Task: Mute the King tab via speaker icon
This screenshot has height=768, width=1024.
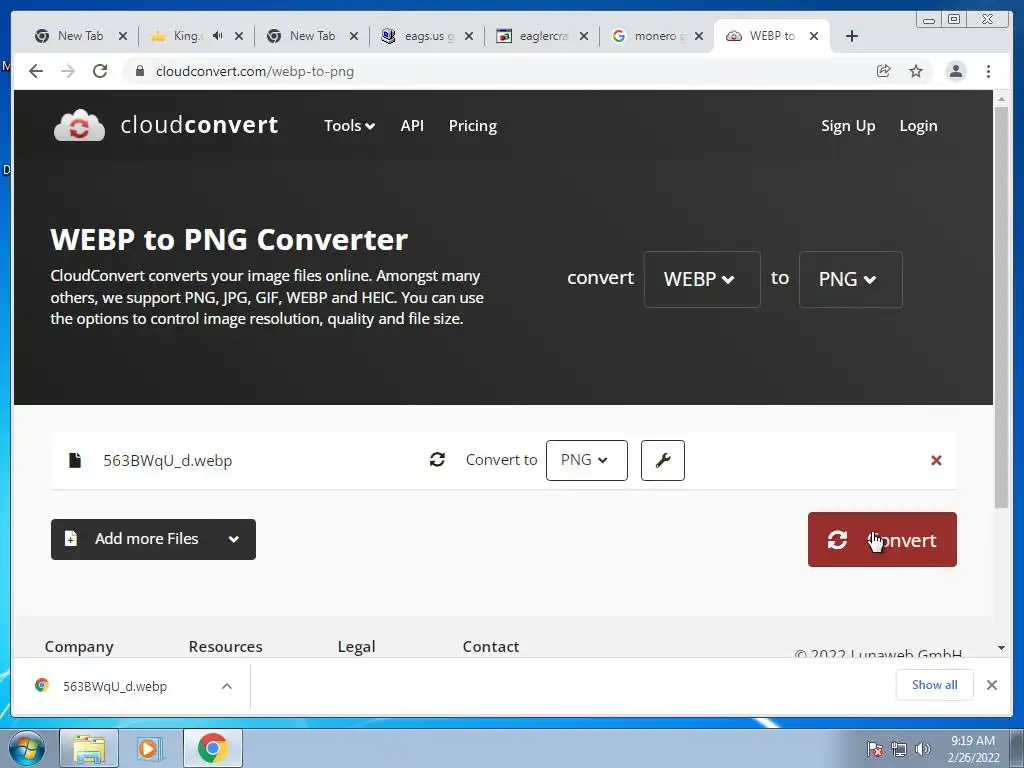Action: pyautogui.click(x=217, y=36)
